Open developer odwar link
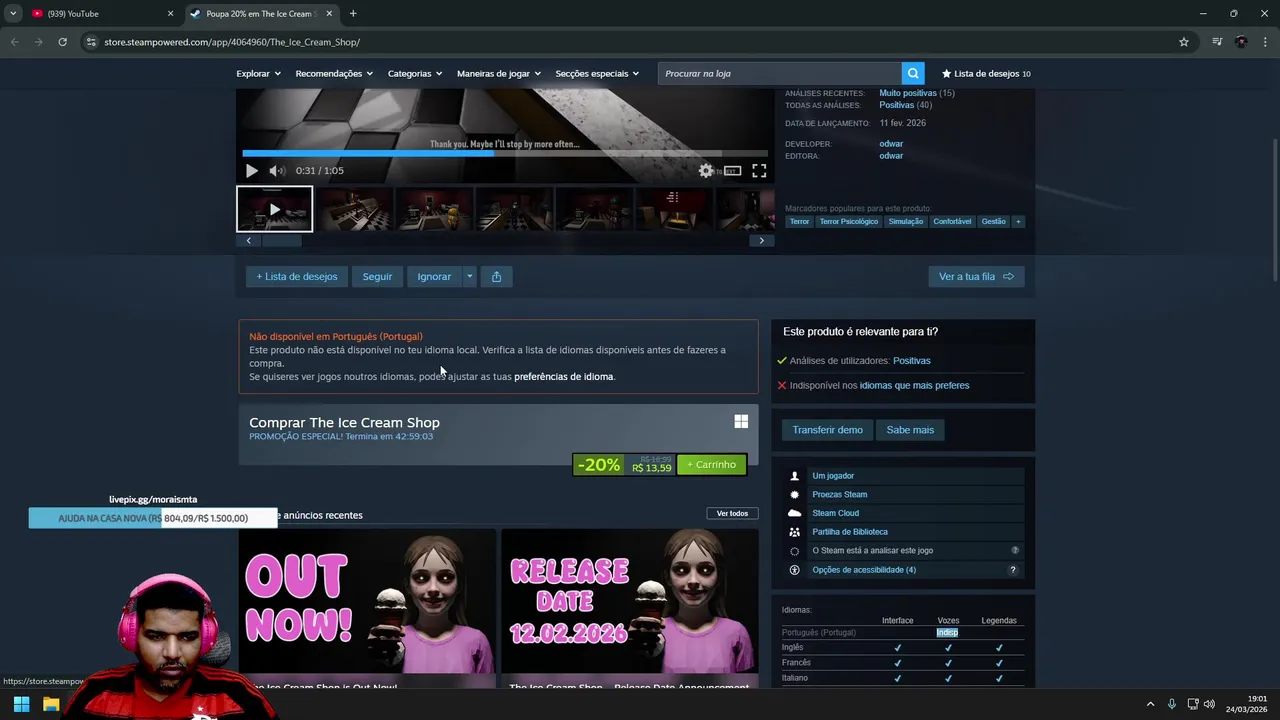1280x720 pixels. [x=891, y=144]
